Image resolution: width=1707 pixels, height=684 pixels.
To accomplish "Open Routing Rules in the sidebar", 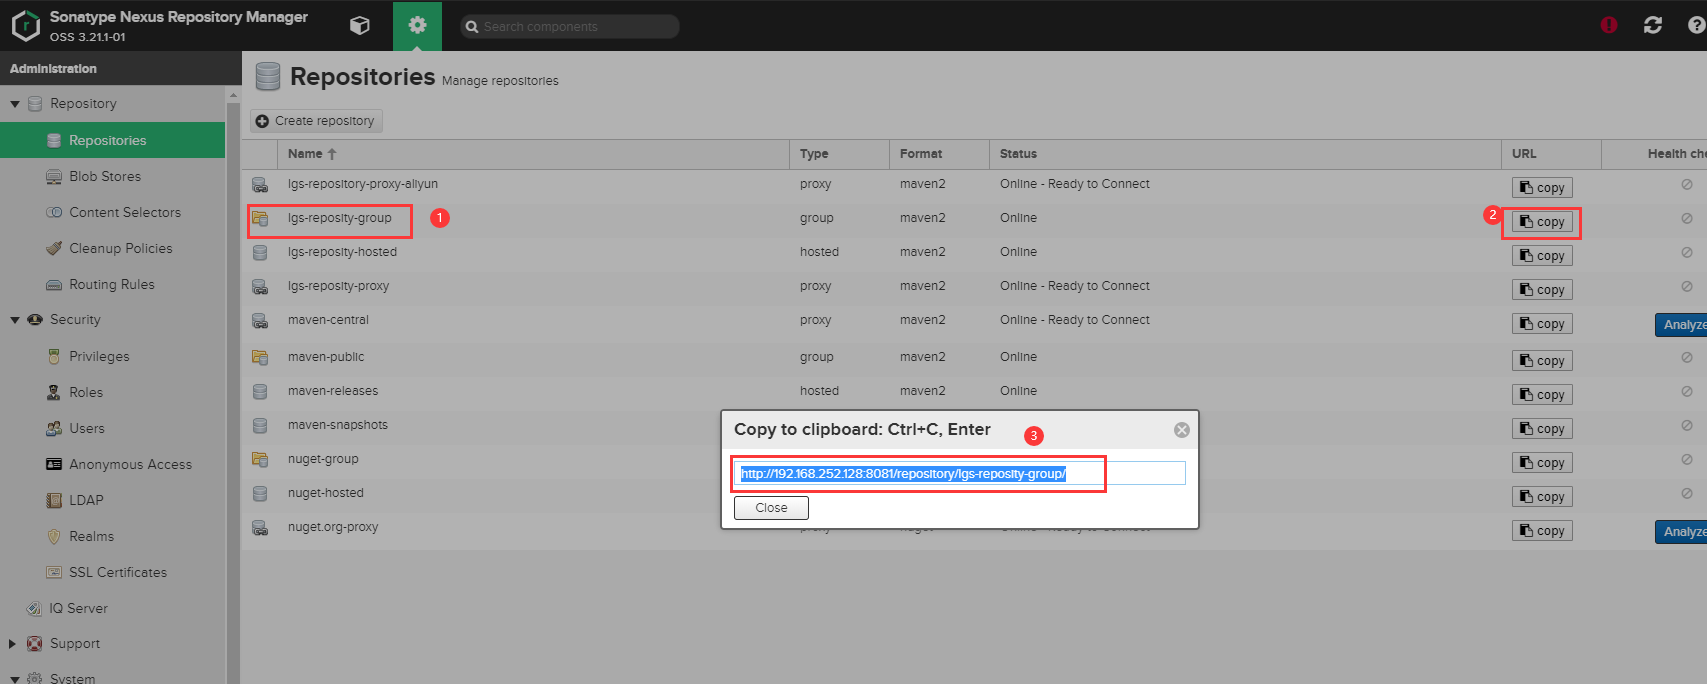I will 113,284.
